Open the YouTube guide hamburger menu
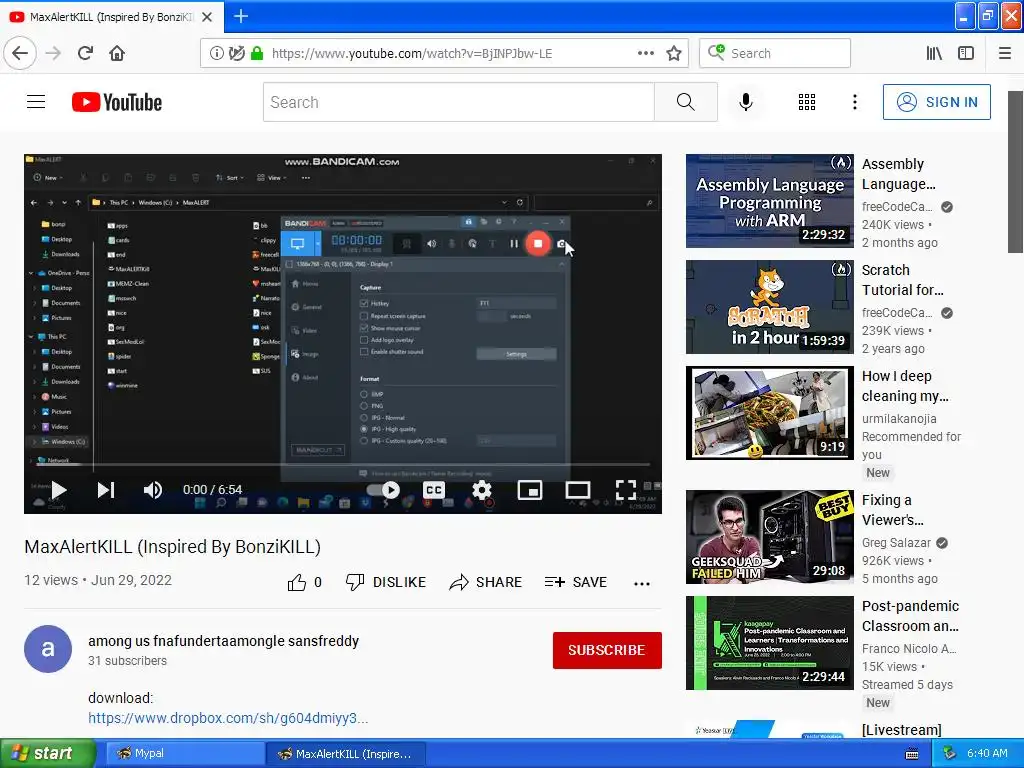 pyautogui.click(x=36, y=102)
